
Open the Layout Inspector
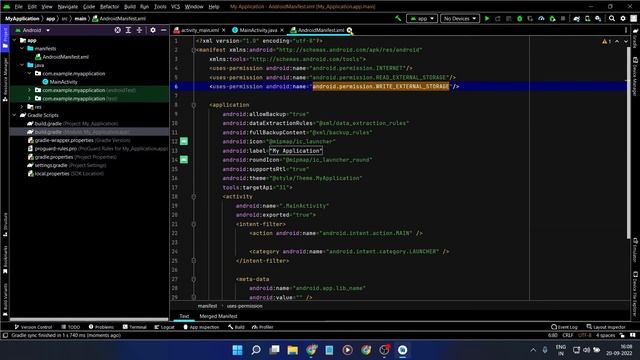pos(606,327)
